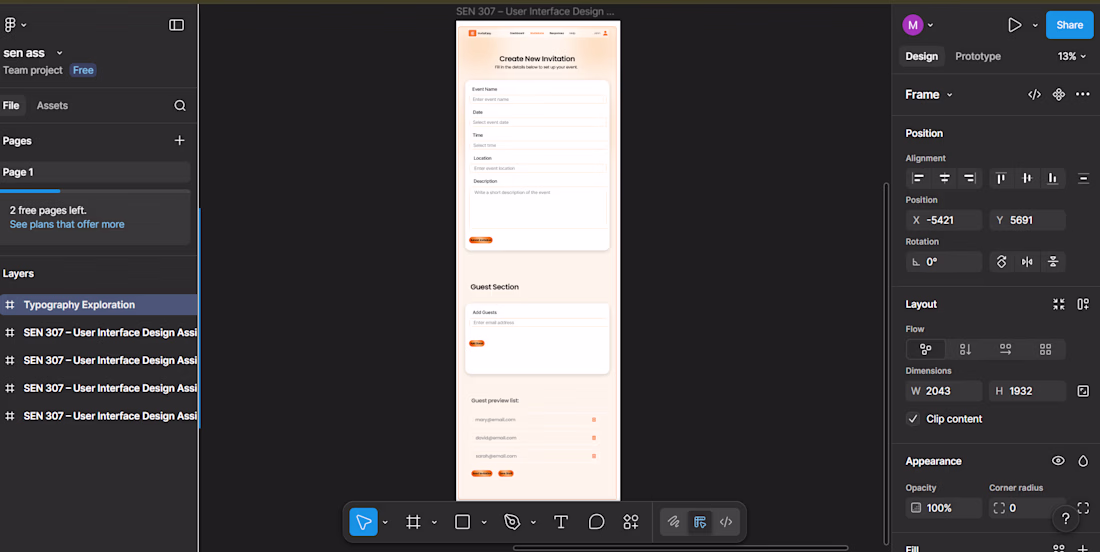The image size is (1100, 552).
Task: Click the Present play icon
Action: [1014, 25]
